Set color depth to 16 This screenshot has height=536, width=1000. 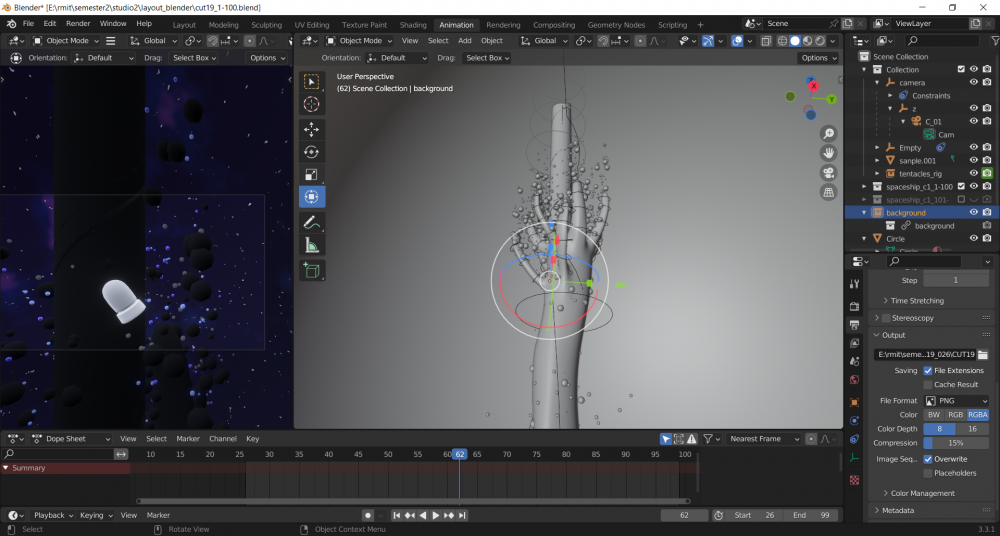pos(973,429)
